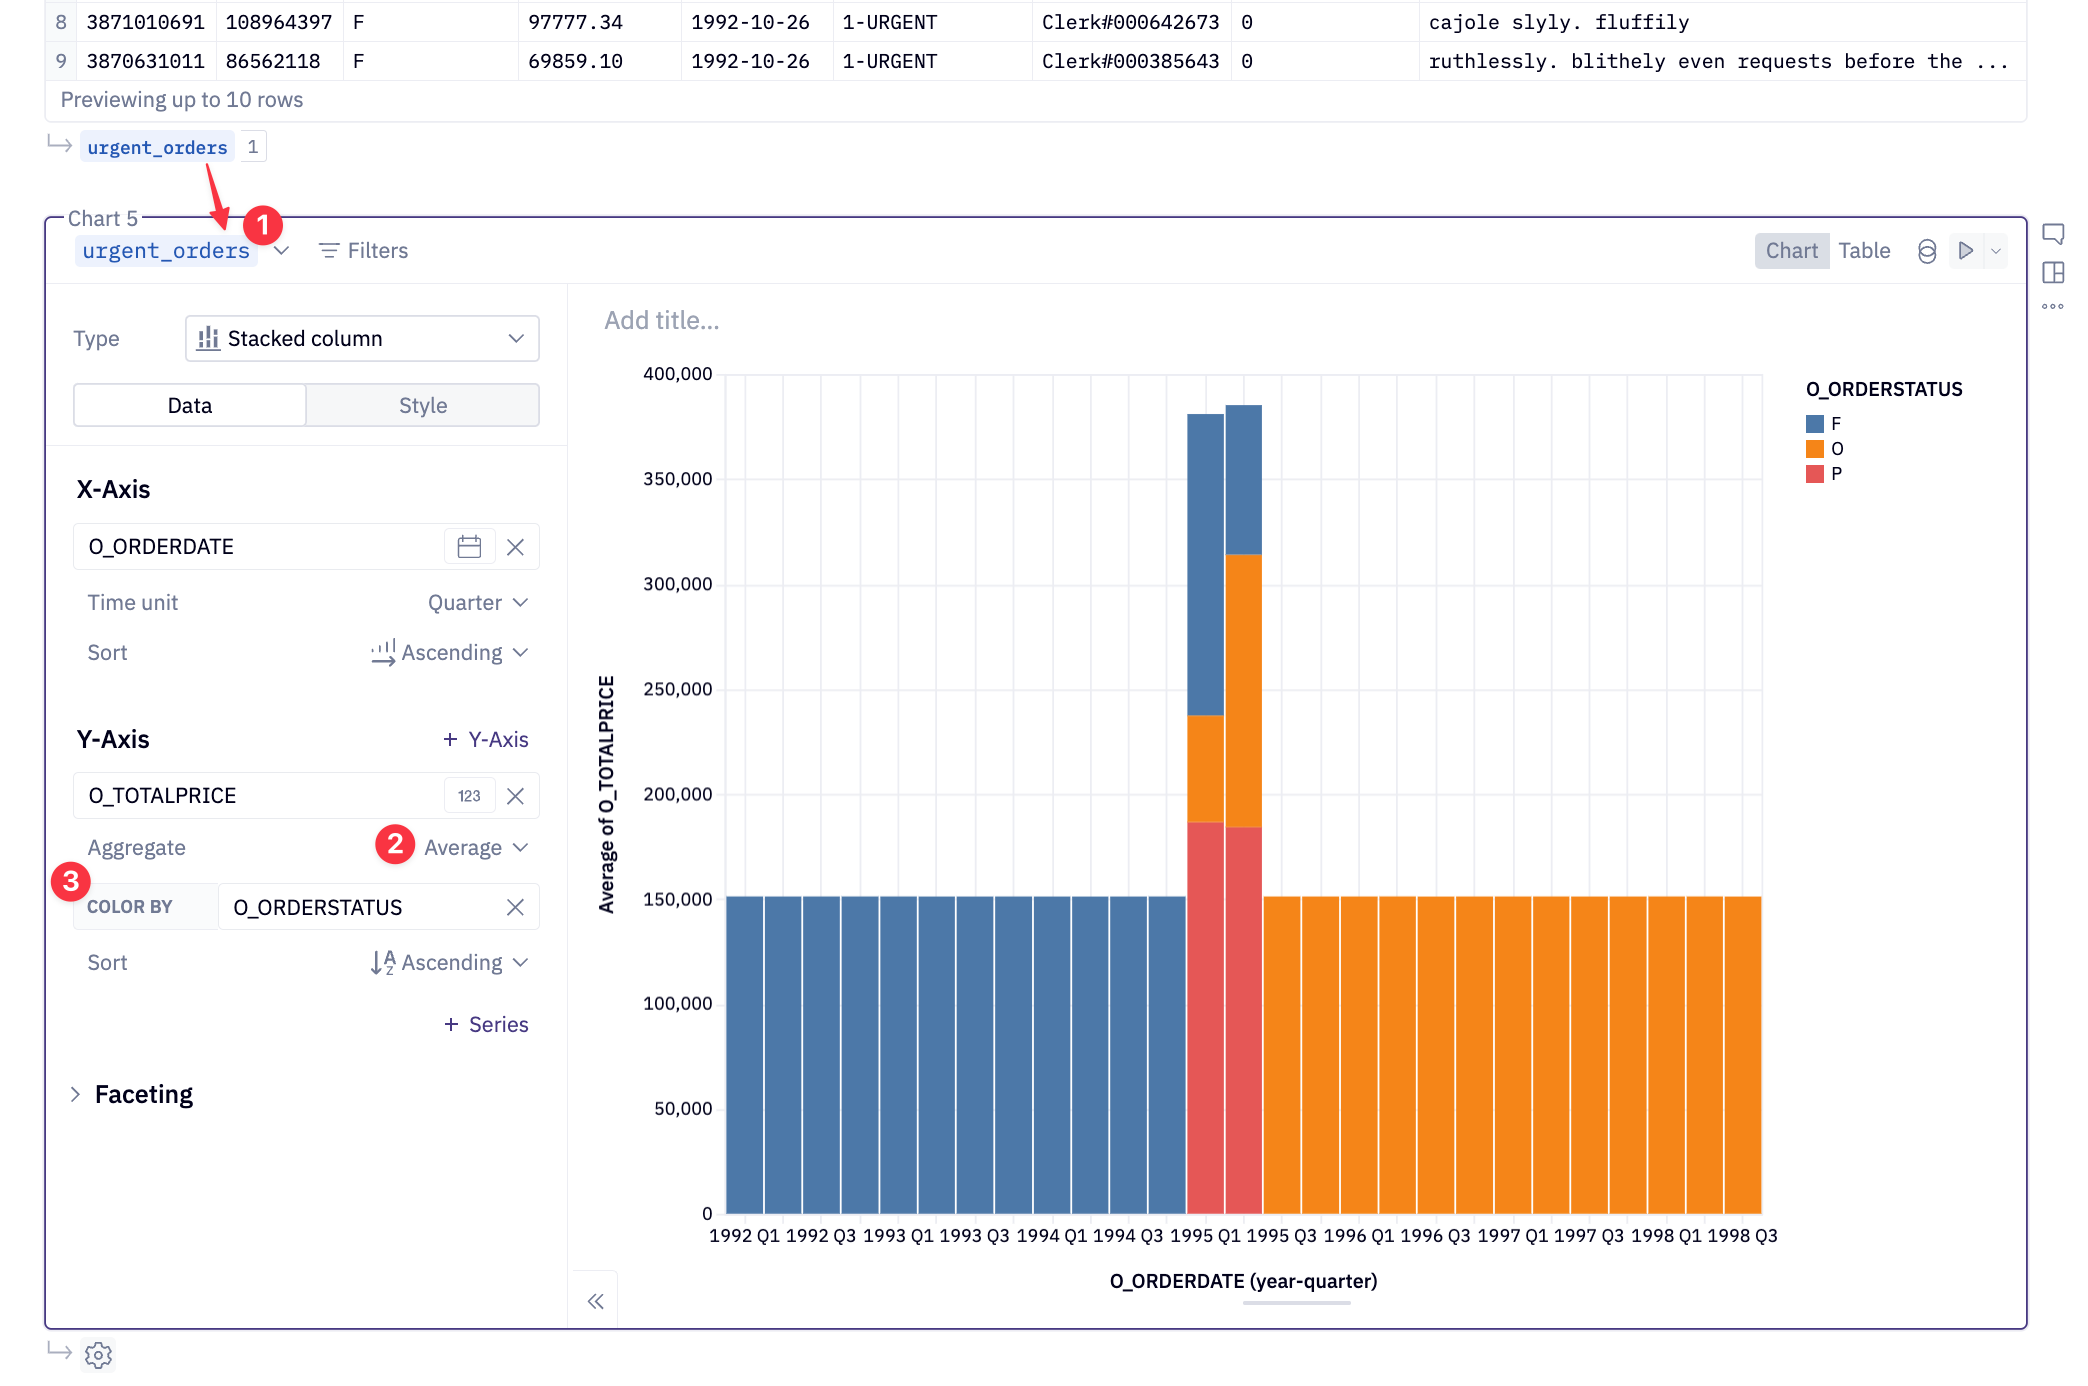Open the Stacked column chart type dropdown
Screen dimensions: 2088x1386
(x=362, y=339)
